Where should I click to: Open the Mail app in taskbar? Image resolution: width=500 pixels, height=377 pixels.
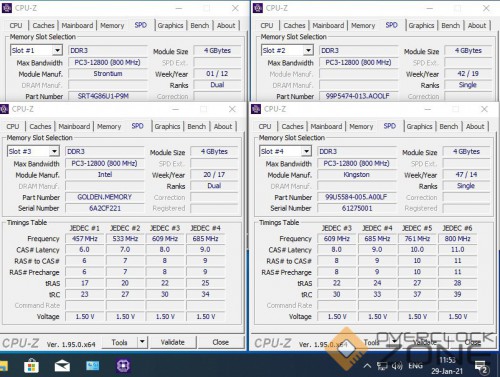click(x=62, y=366)
